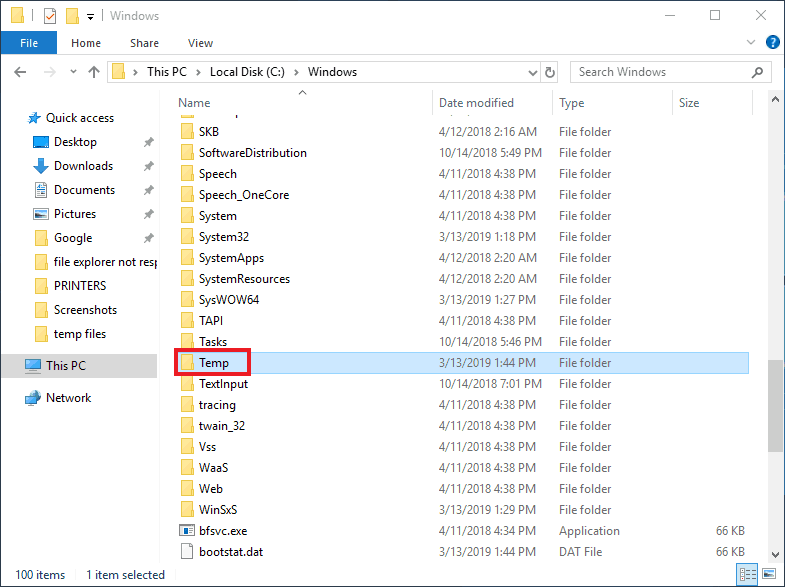785x587 pixels.
Task: Refresh the Windows folder view
Action: (550, 73)
